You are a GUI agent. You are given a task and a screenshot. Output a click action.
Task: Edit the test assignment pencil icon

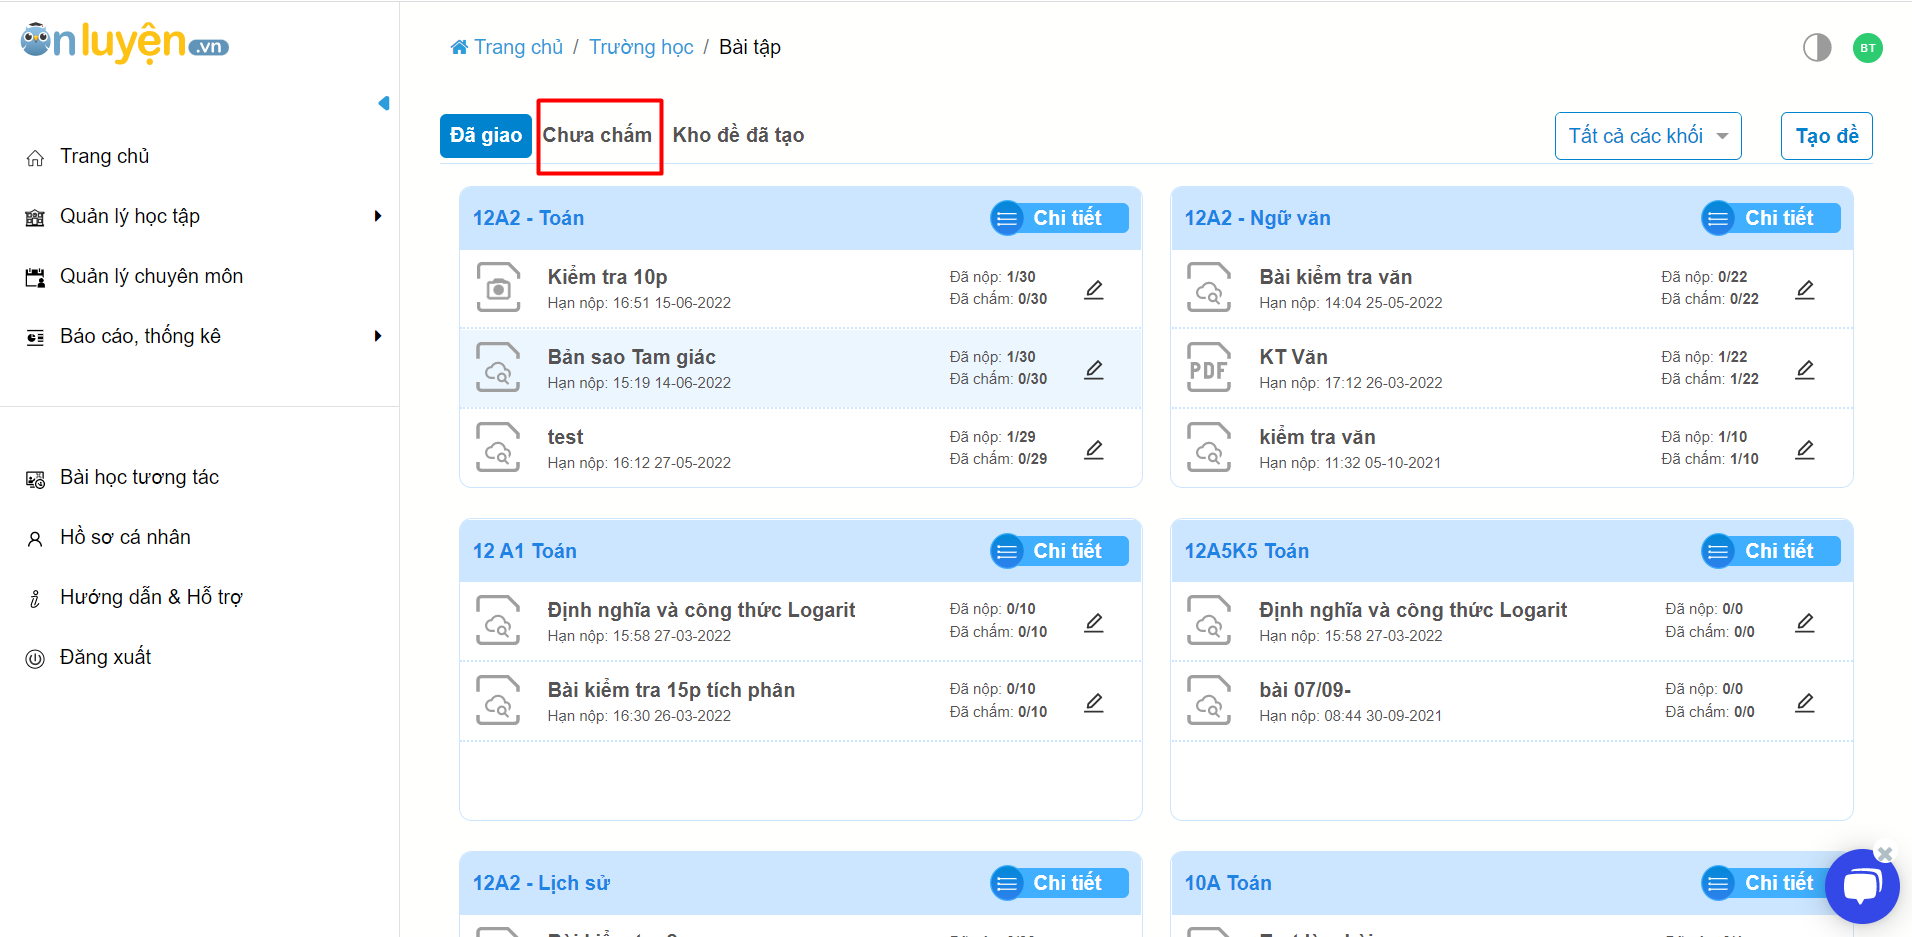tap(1094, 450)
